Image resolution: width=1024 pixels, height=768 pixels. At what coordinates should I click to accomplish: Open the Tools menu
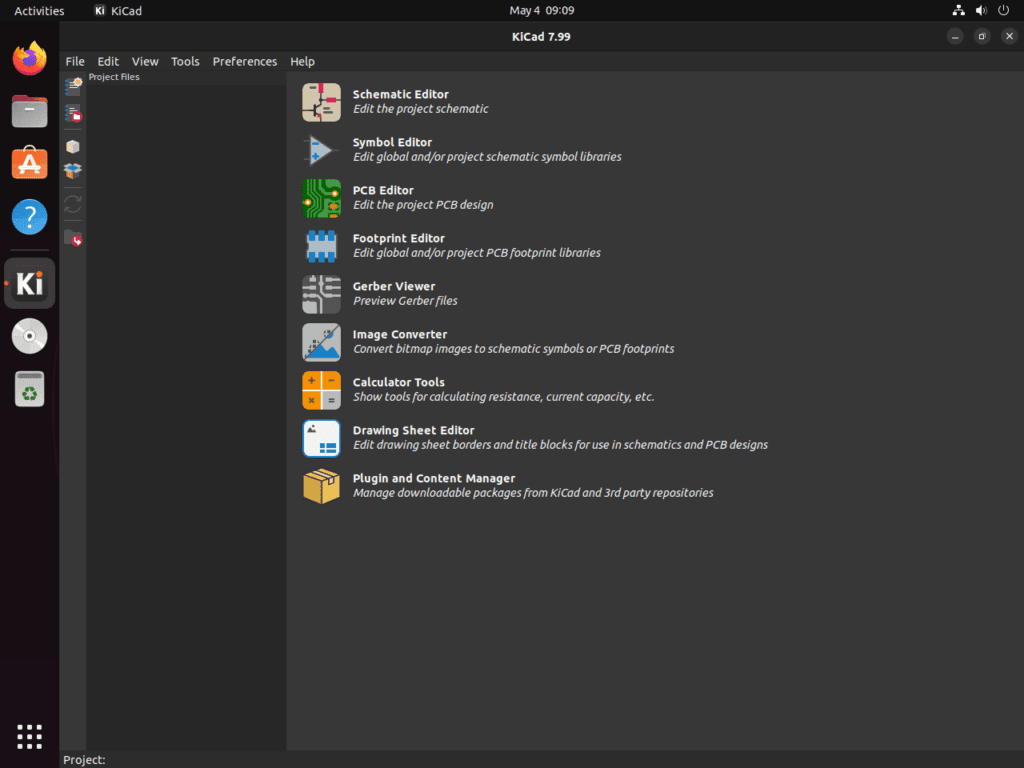185,61
